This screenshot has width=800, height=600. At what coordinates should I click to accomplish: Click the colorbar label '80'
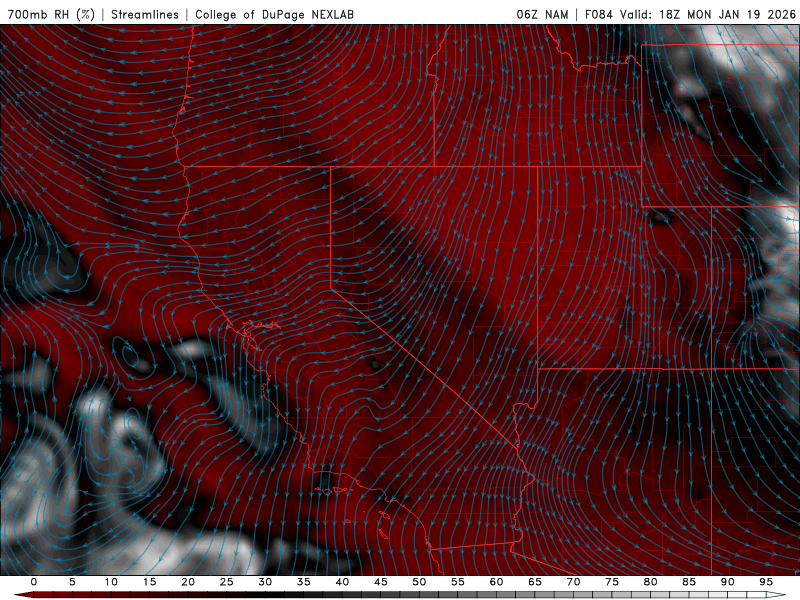(x=651, y=582)
